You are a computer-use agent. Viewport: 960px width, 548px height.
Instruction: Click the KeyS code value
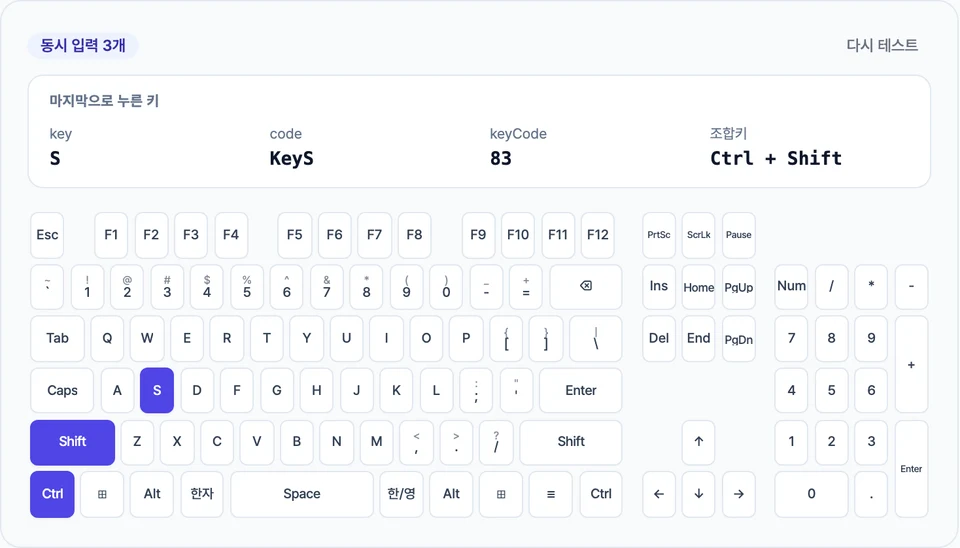click(291, 159)
